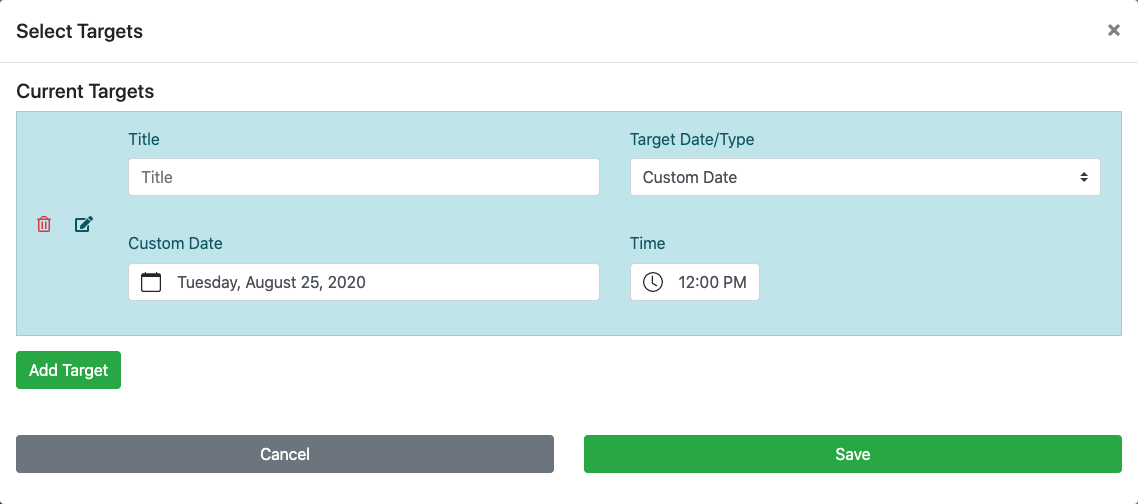The image size is (1138, 504).
Task: Click the Title field label
Action: (144, 139)
